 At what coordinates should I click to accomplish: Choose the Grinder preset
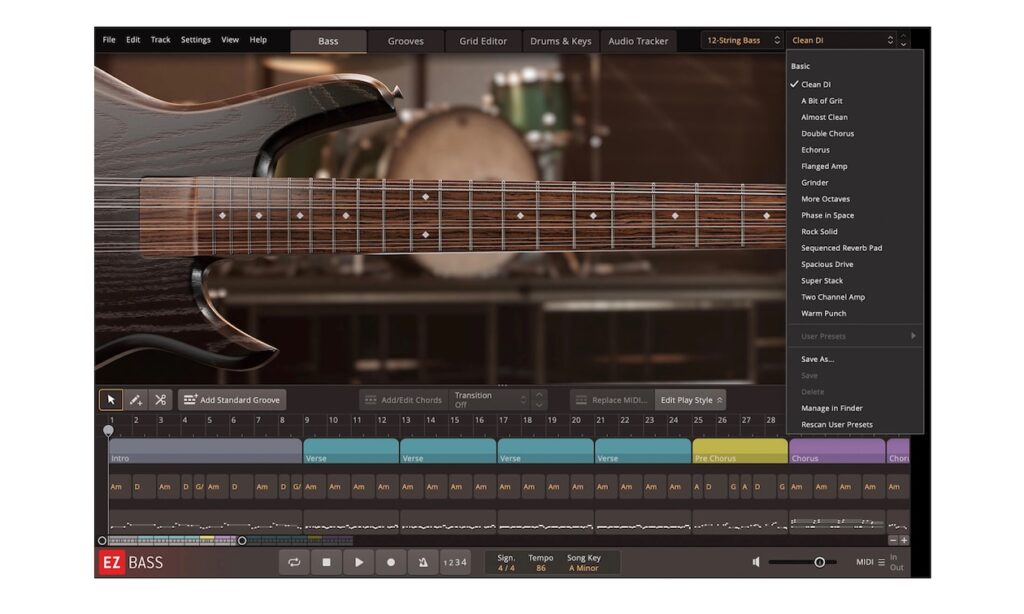855,182
